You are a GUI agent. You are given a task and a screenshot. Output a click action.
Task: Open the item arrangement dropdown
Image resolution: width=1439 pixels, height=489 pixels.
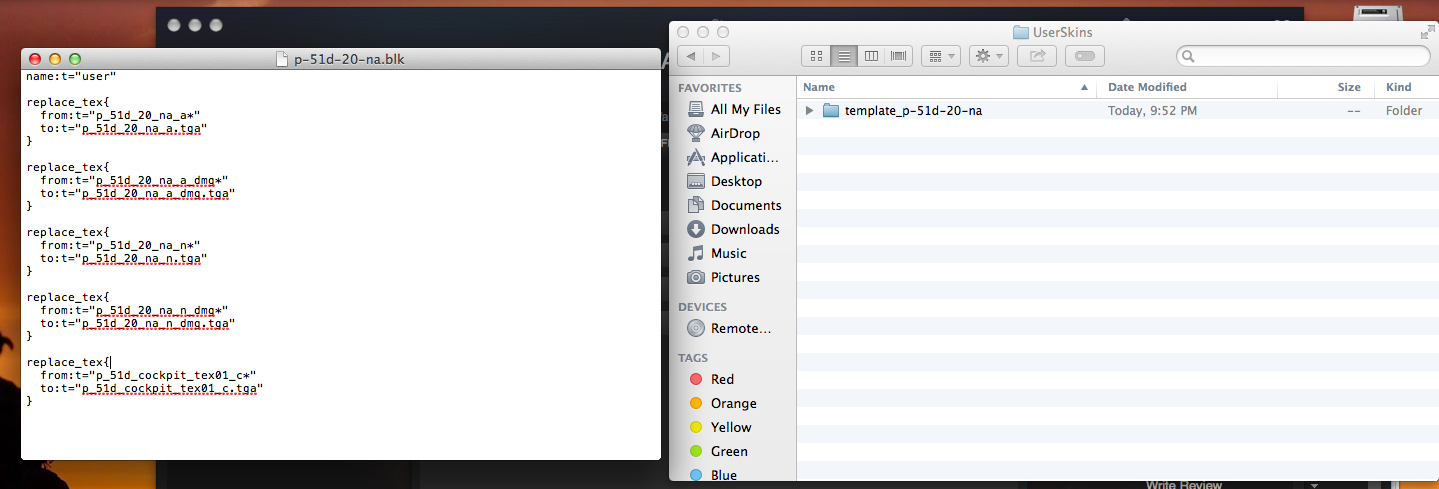pyautogui.click(x=940, y=56)
